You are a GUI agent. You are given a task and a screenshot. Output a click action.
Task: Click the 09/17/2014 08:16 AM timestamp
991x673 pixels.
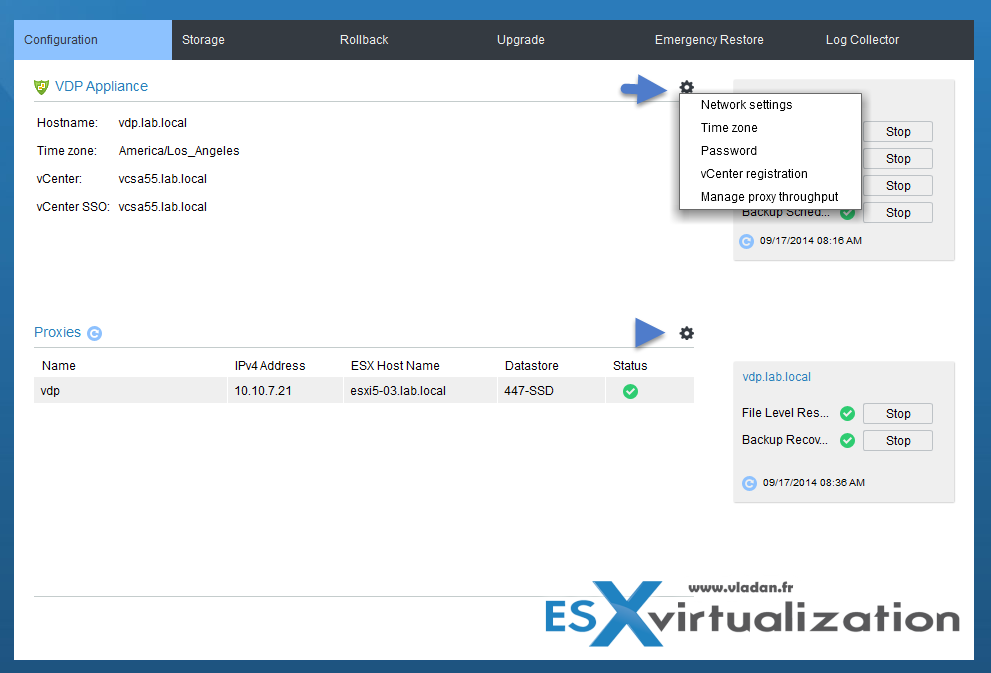pos(811,241)
